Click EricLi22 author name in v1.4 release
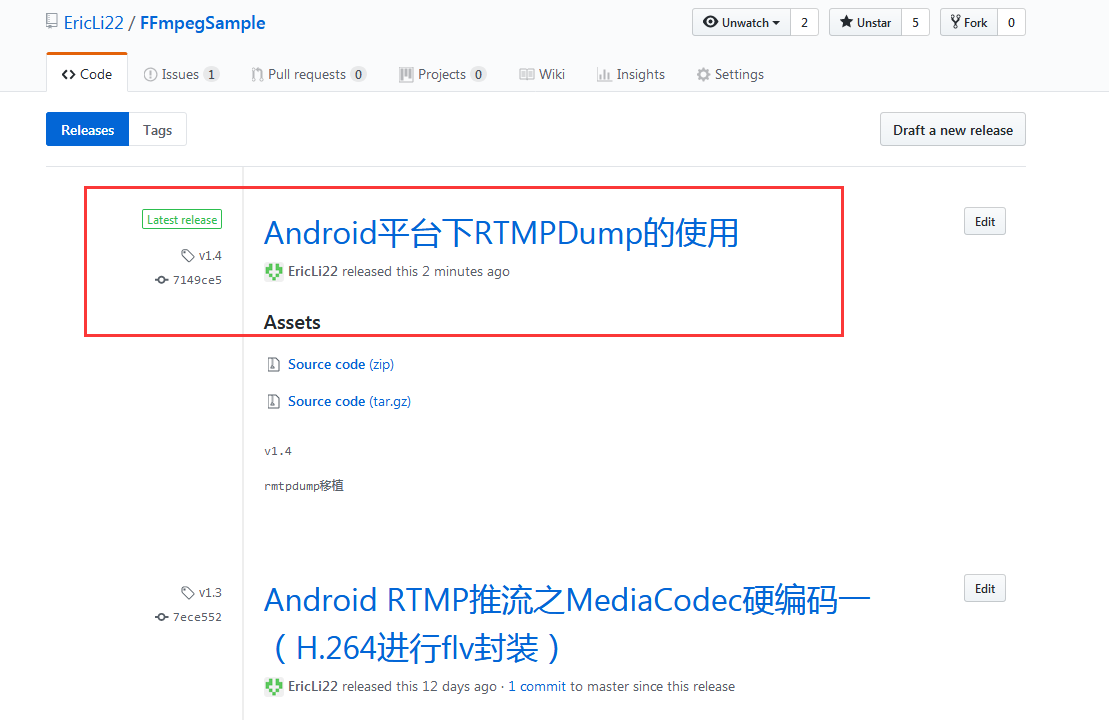 tap(313, 272)
